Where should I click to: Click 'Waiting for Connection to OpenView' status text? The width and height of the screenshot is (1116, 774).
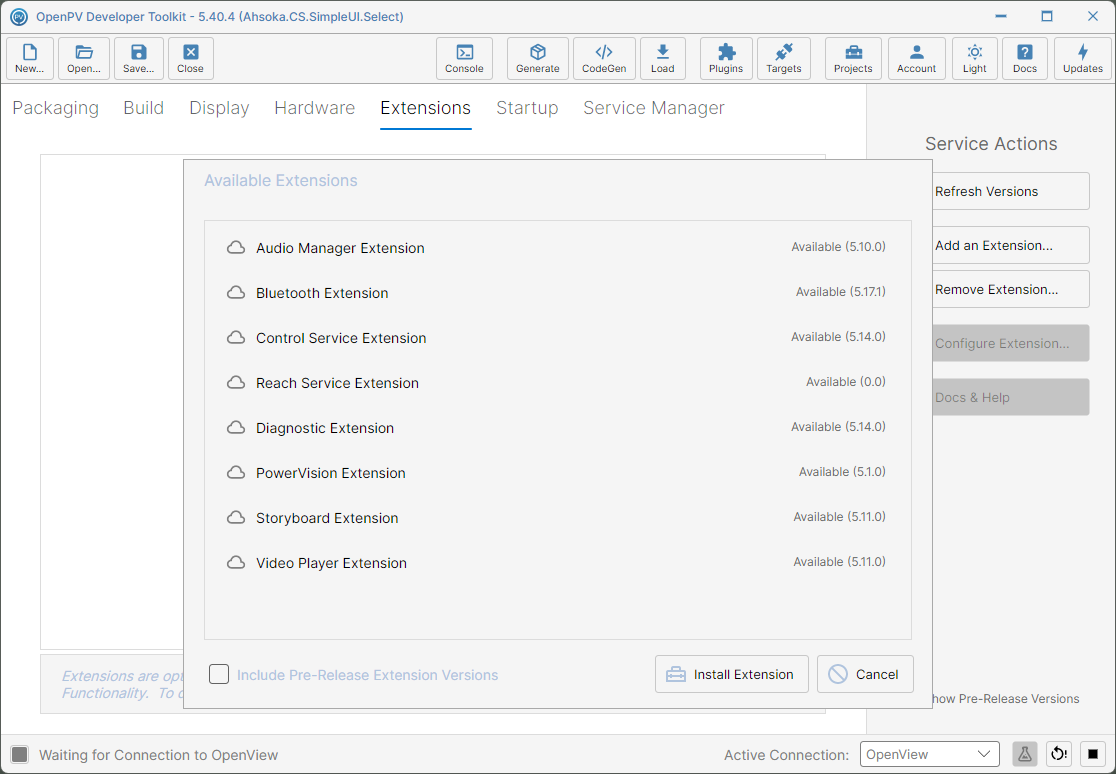click(159, 755)
